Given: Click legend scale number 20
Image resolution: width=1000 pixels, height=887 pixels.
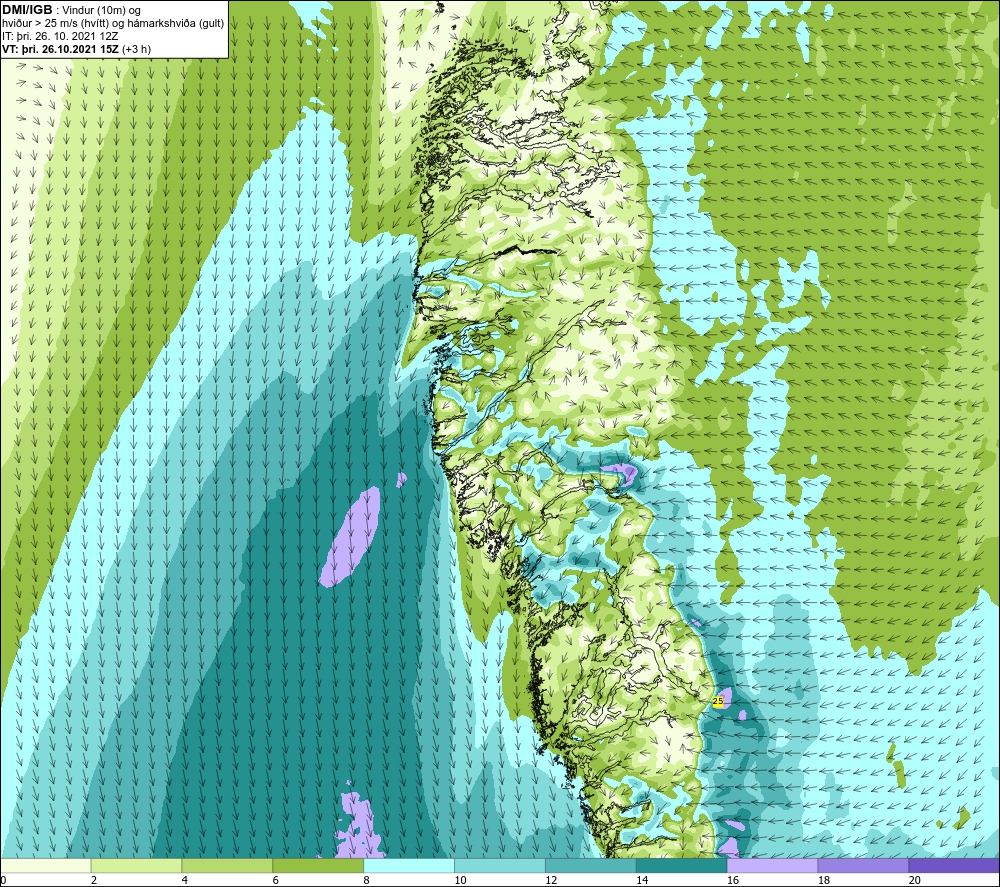Looking at the screenshot, I should point(915,880).
